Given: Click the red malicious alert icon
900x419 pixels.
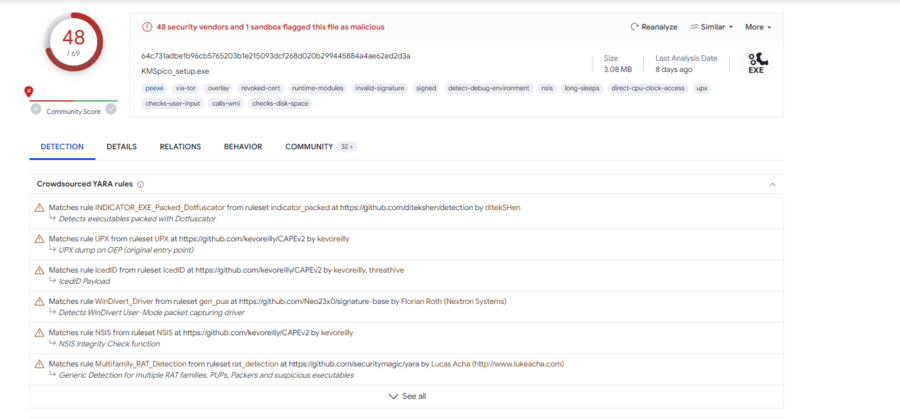Looking at the screenshot, I should (x=147, y=27).
